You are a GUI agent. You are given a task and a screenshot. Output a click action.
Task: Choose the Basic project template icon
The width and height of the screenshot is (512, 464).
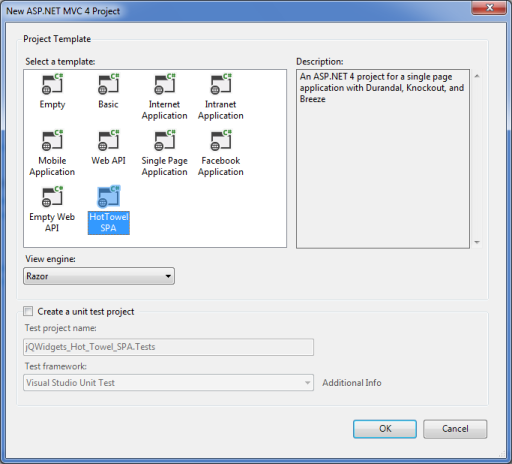tap(109, 84)
